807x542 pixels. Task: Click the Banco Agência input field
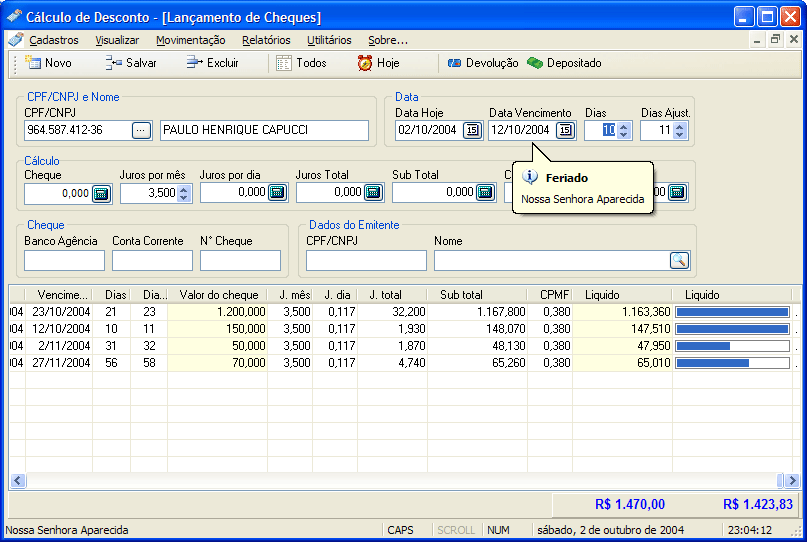coord(64,261)
